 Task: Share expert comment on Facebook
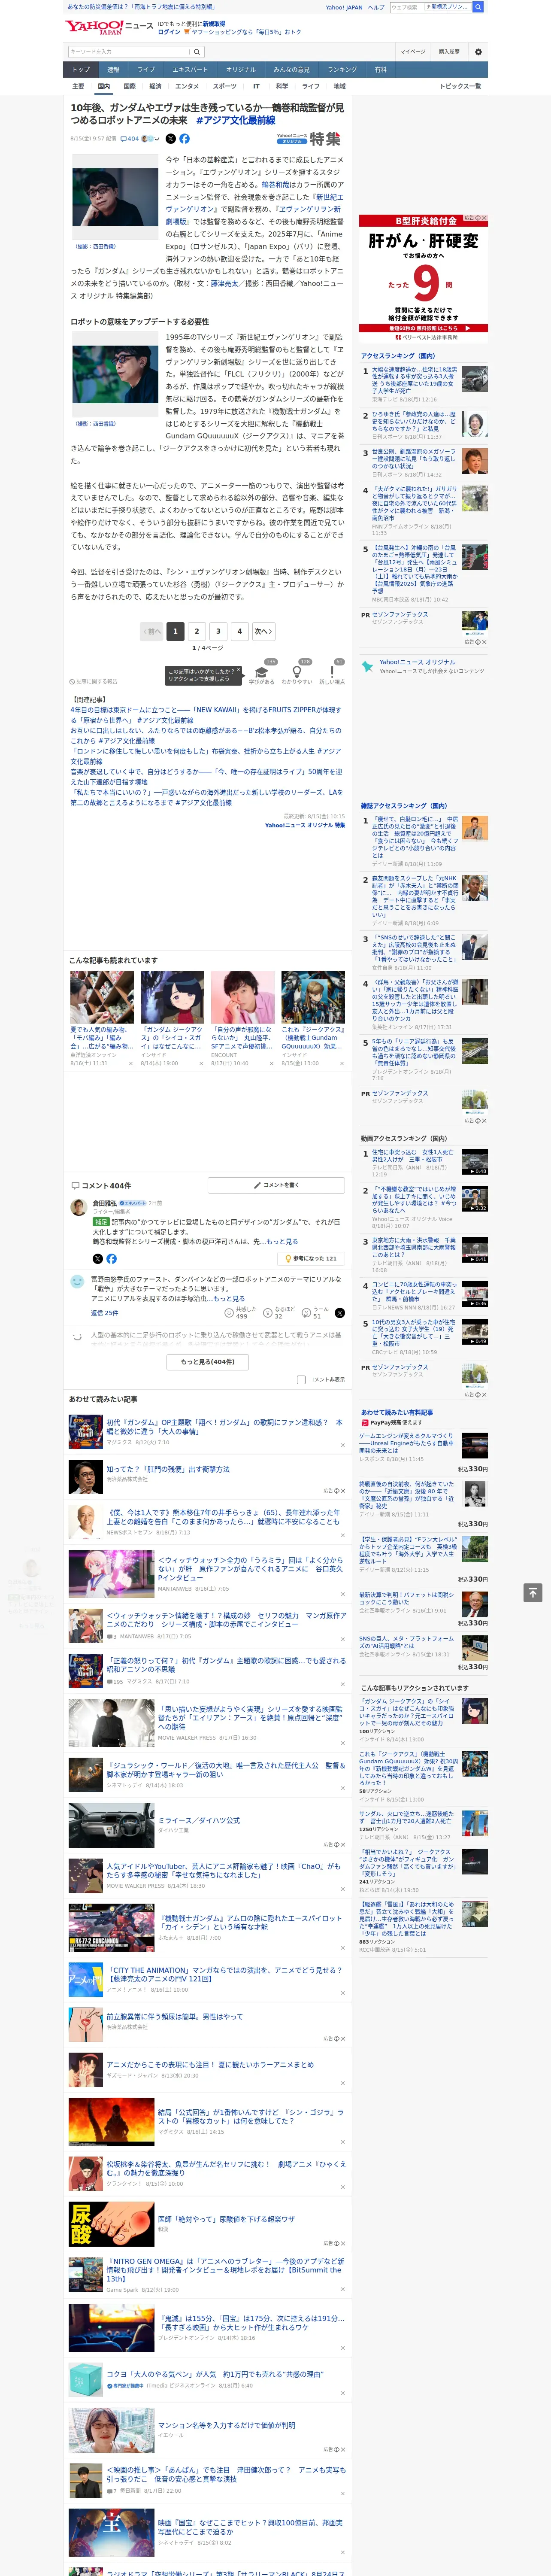[x=111, y=1258]
